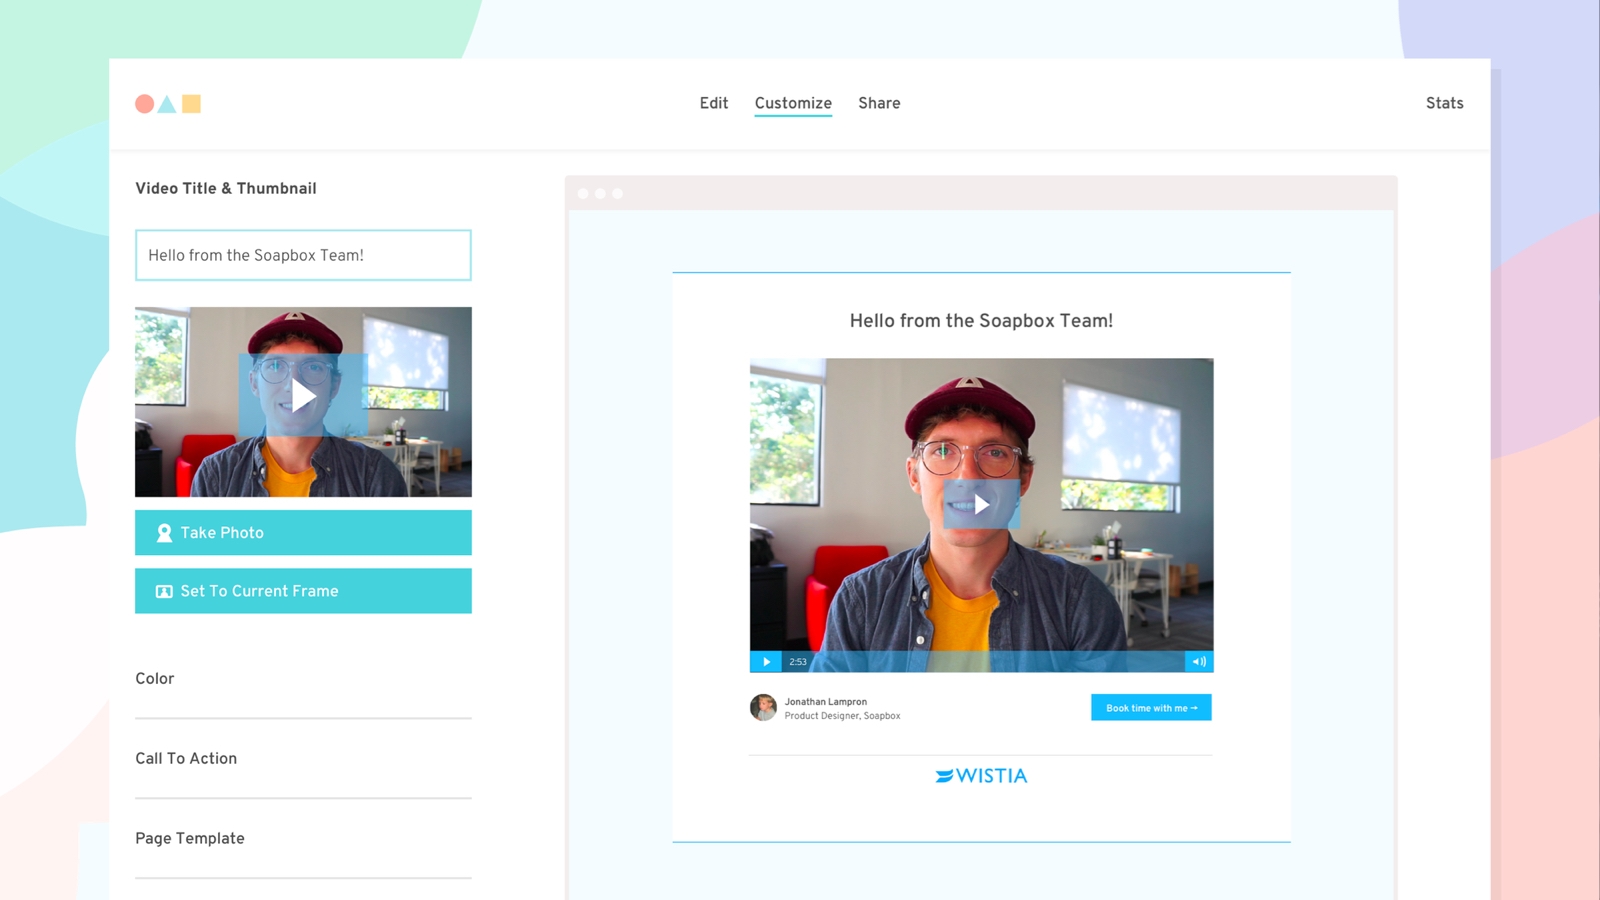Click the Take Photo button
This screenshot has height=900, width=1600.
click(x=303, y=533)
